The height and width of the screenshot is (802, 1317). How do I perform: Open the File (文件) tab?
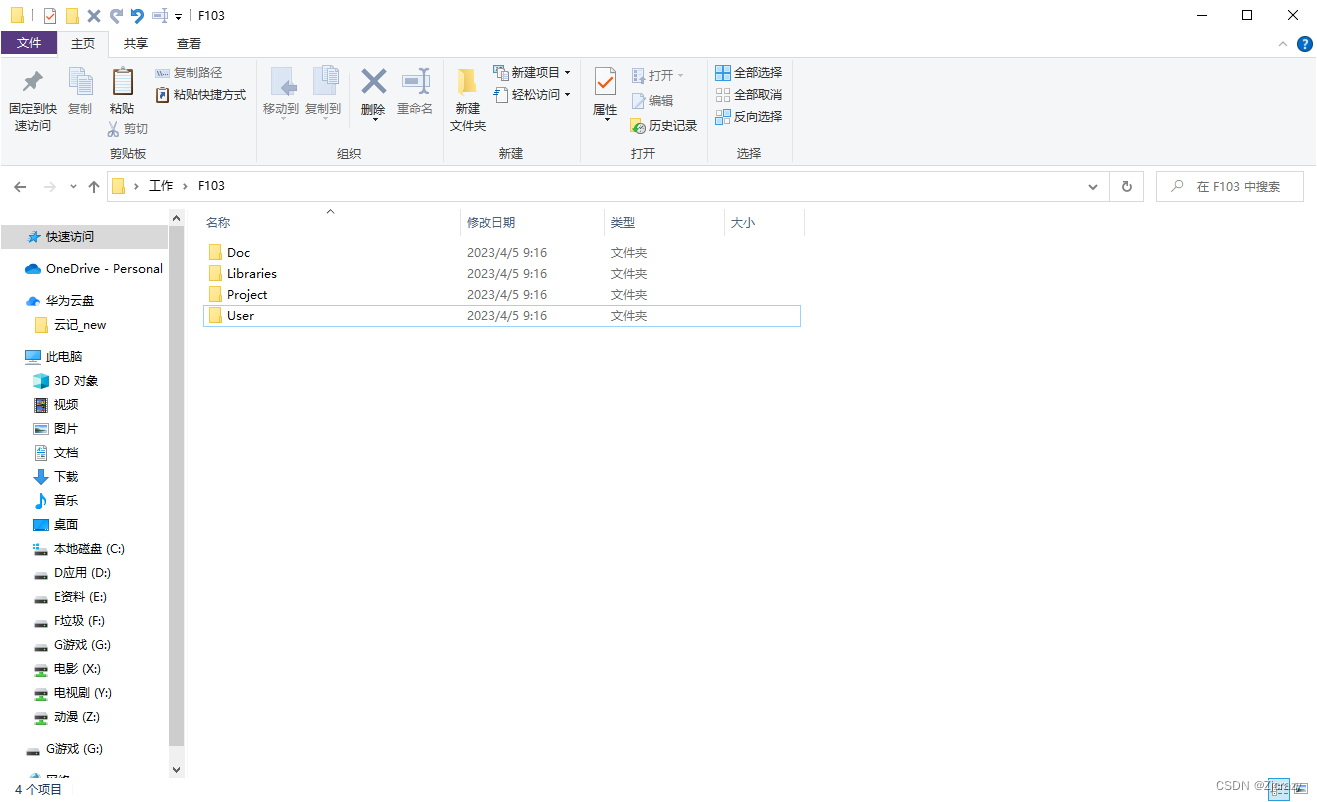tap(29, 43)
